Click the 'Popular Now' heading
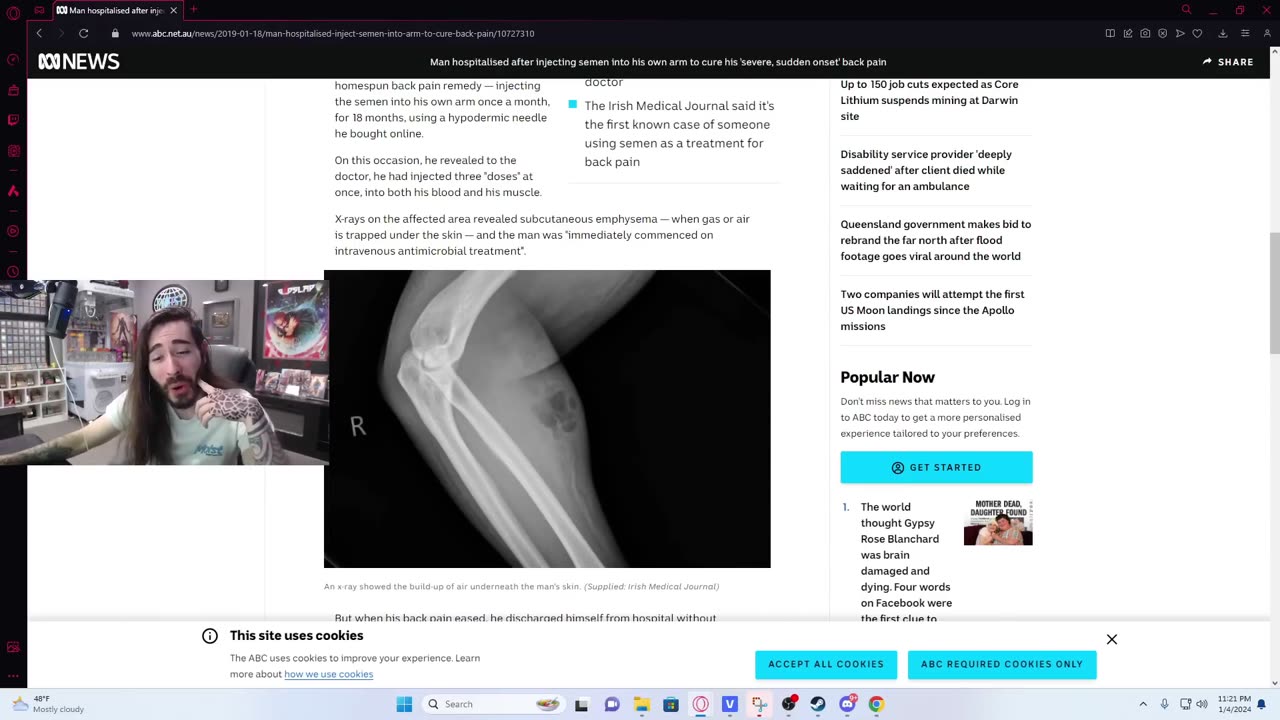Image resolution: width=1280 pixels, height=720 pixels. 887,377
